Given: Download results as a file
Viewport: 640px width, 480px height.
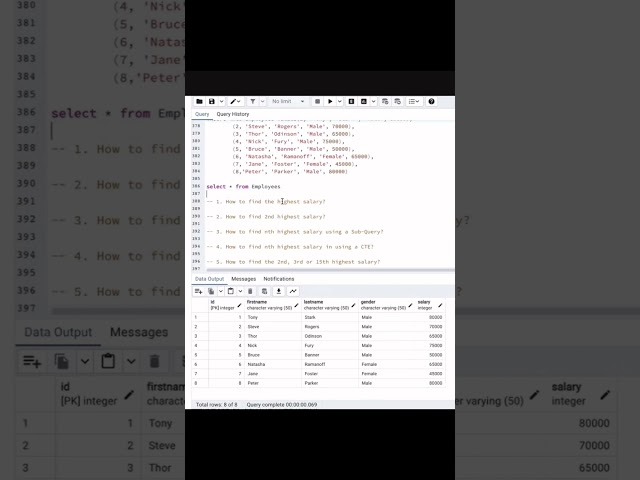Looking at the screenshot, I should point(278,291).
